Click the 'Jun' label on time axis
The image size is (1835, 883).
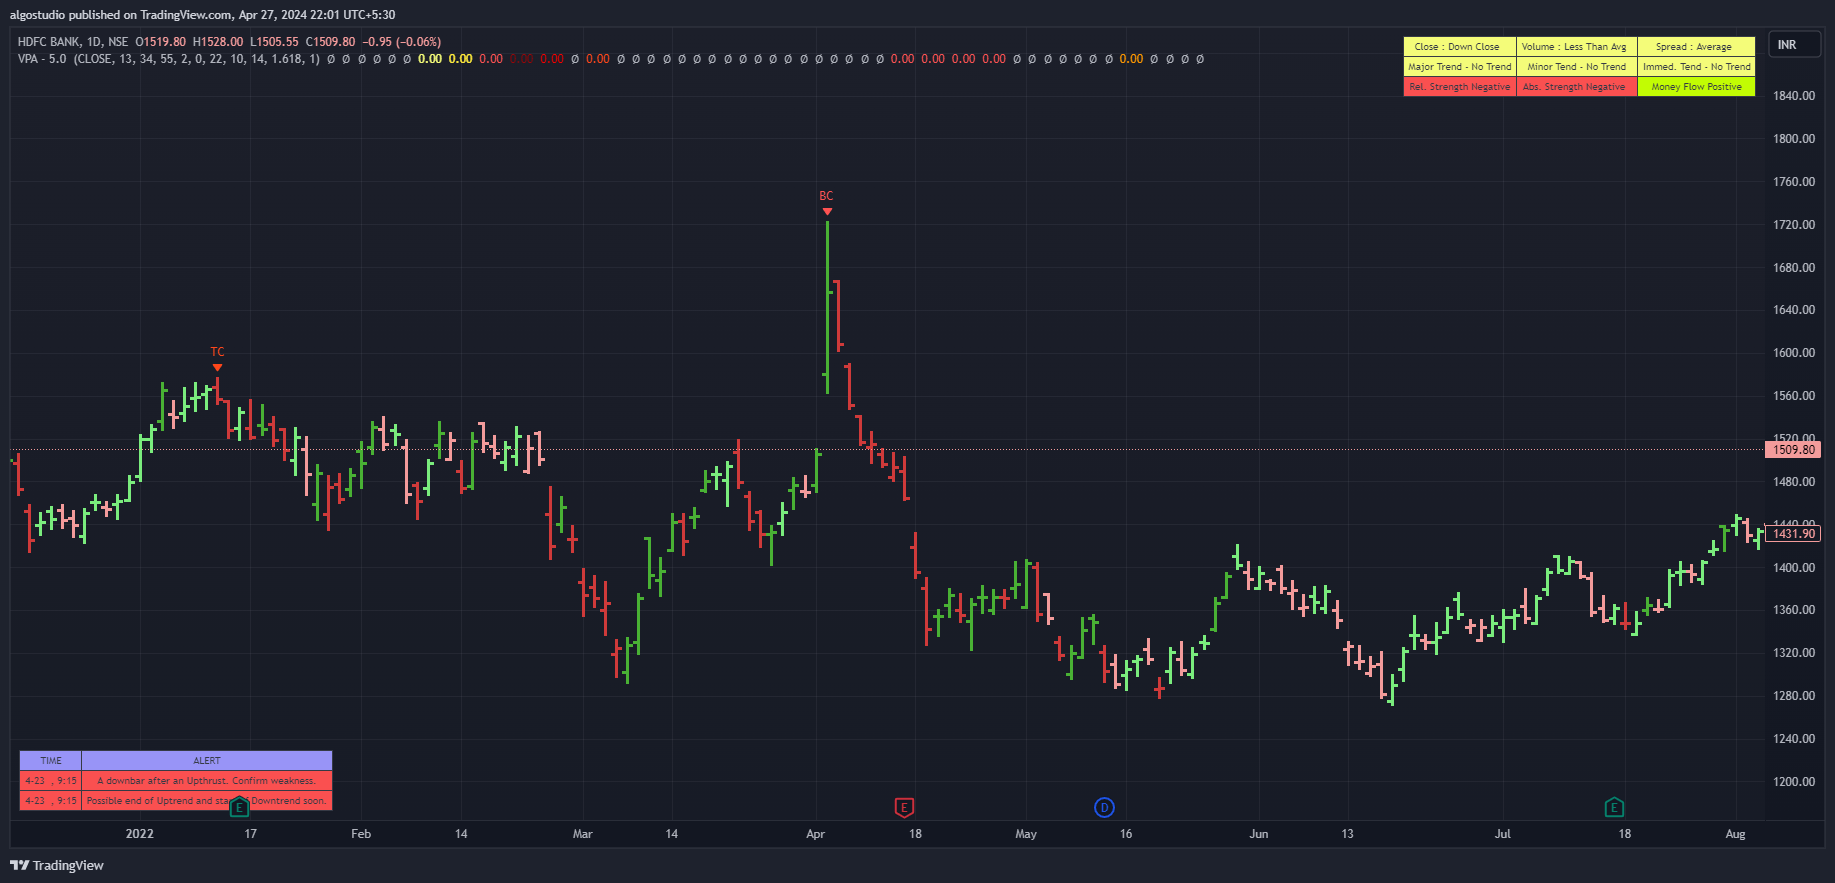tap(1259, 834)
